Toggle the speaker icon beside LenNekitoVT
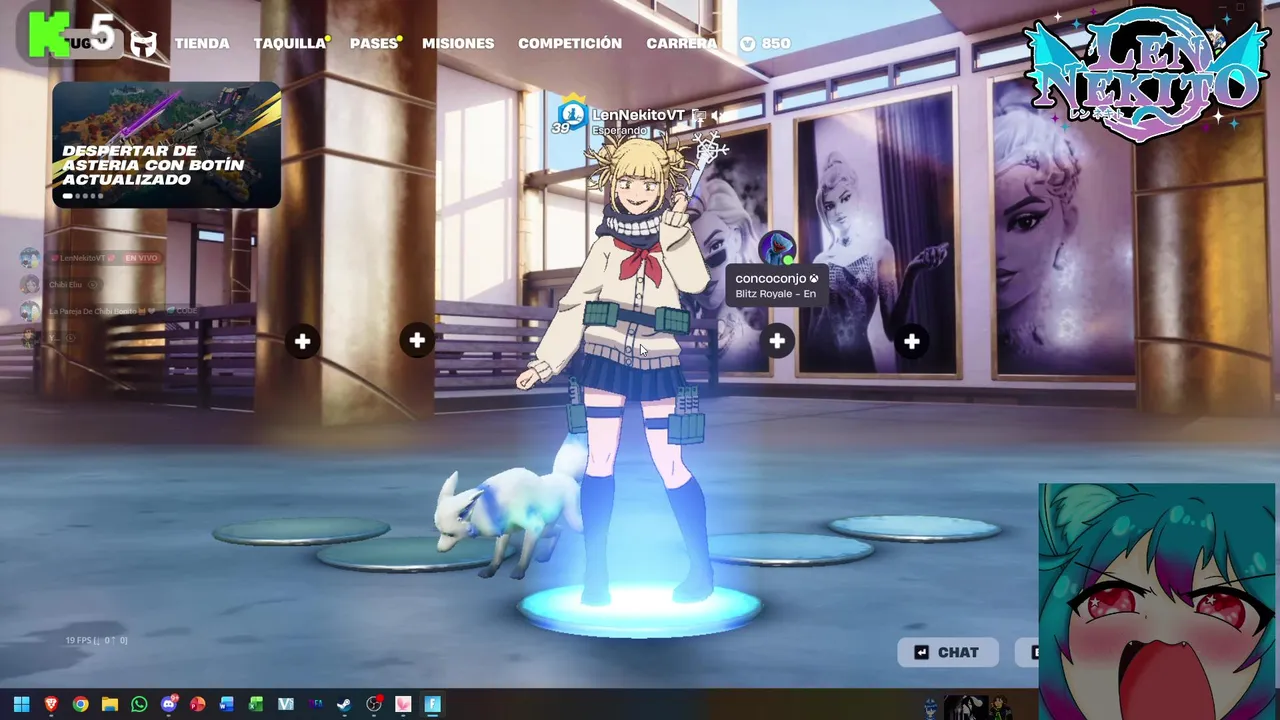The height and width of the screenshot is (720, 1280). coord(715,116)
